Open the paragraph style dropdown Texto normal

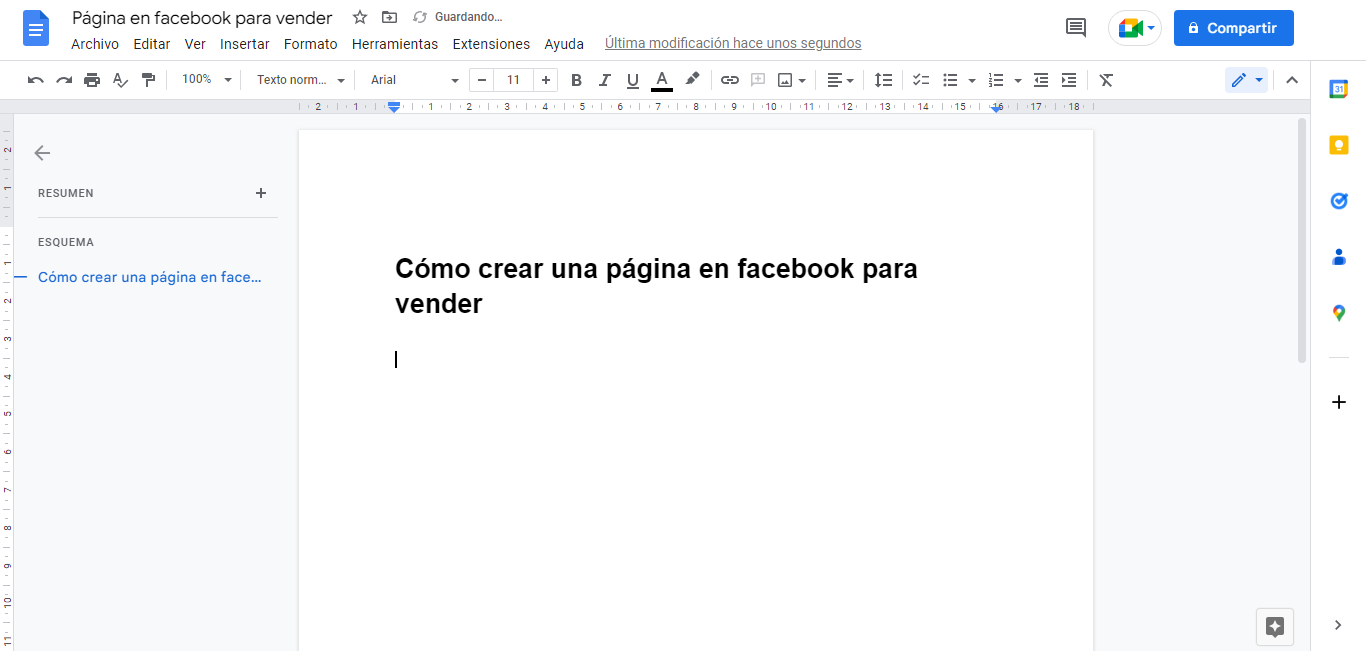(x=300, y=80)
